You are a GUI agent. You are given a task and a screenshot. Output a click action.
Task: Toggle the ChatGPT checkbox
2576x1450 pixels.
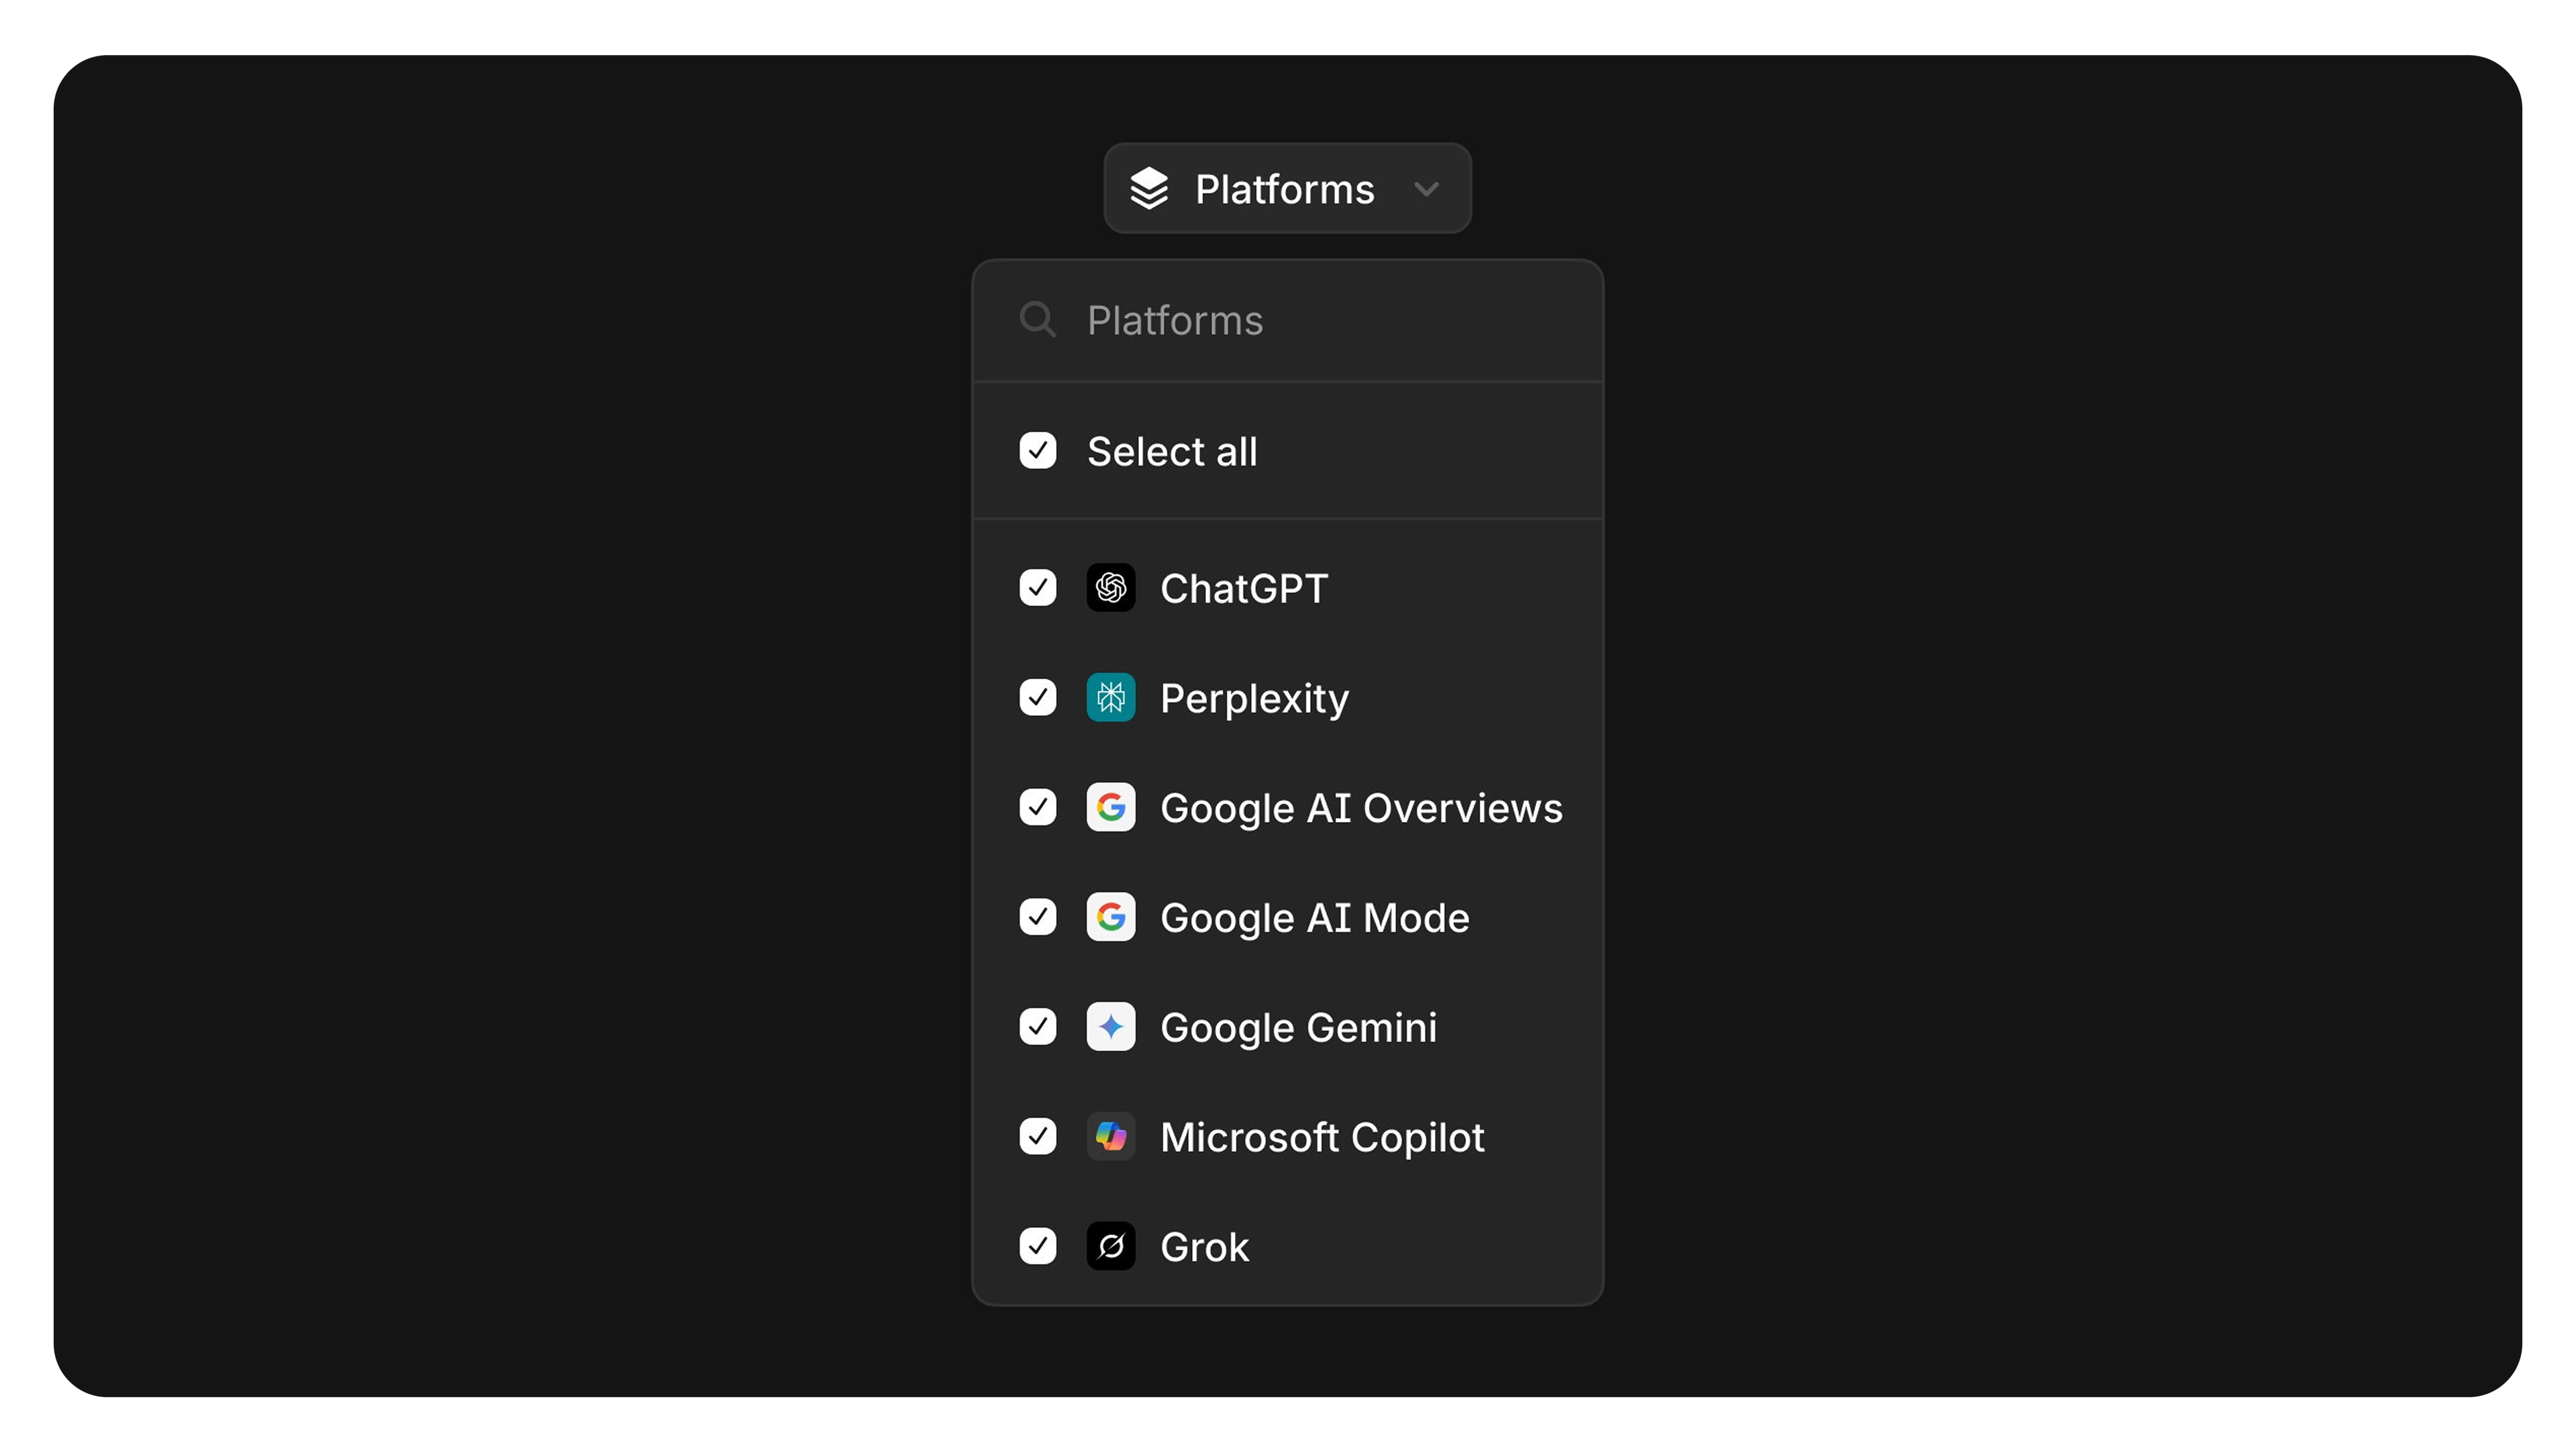(x=1037, y=588)
